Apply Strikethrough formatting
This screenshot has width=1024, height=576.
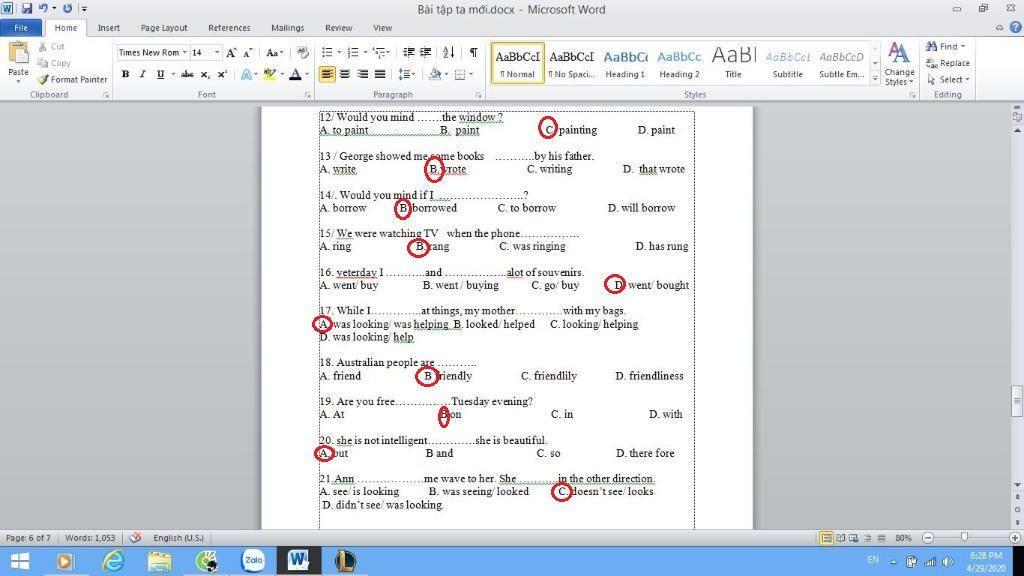coord(187,74)
